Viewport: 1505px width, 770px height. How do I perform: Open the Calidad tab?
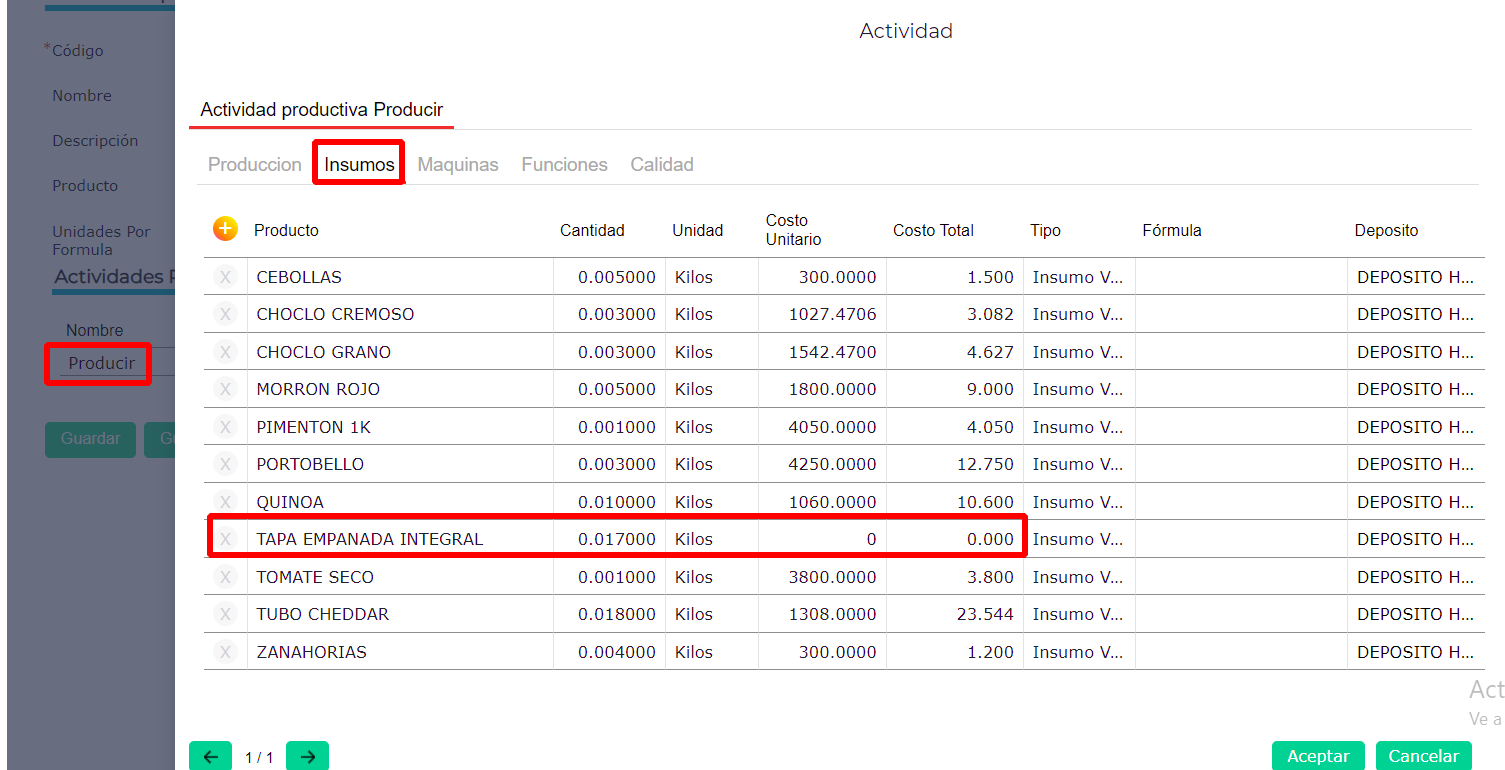tap(661, 165)
